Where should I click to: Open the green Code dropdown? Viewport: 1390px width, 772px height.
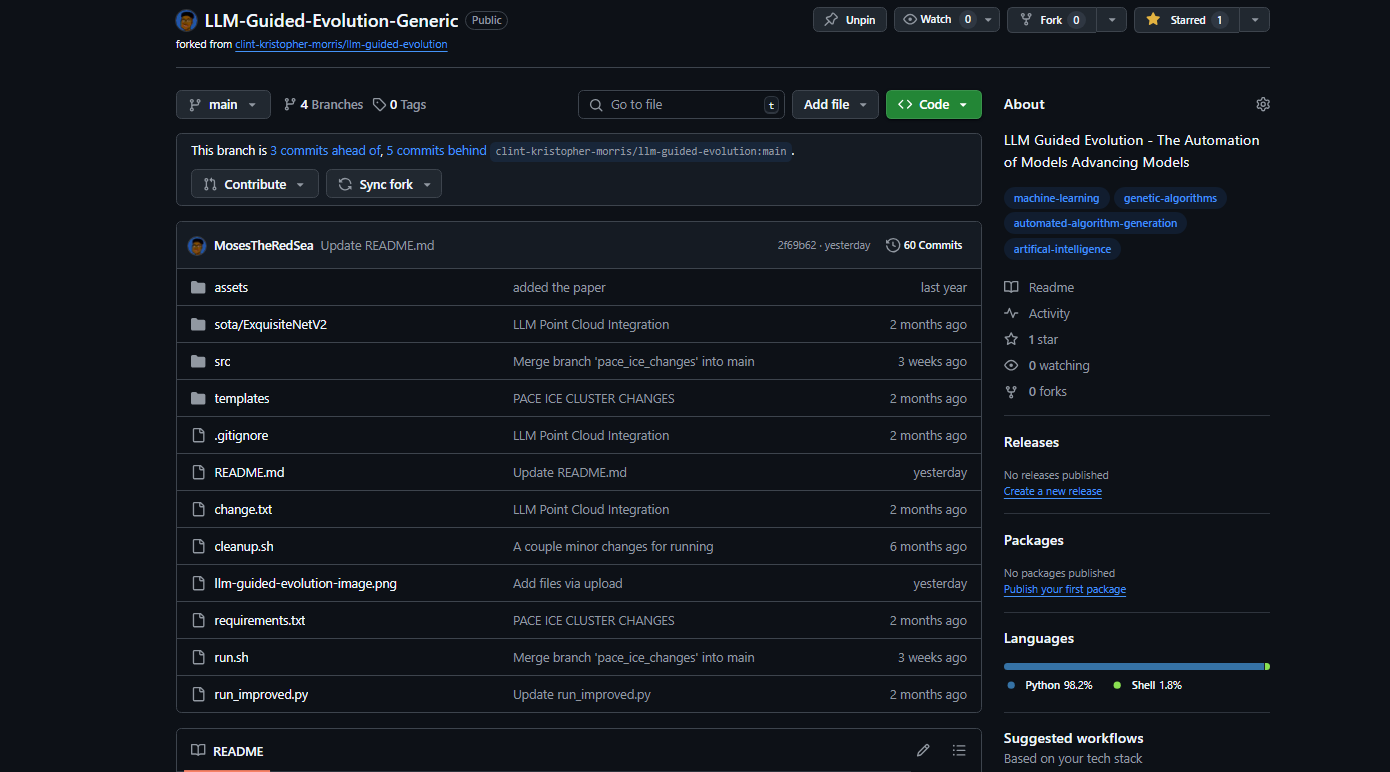934,104
